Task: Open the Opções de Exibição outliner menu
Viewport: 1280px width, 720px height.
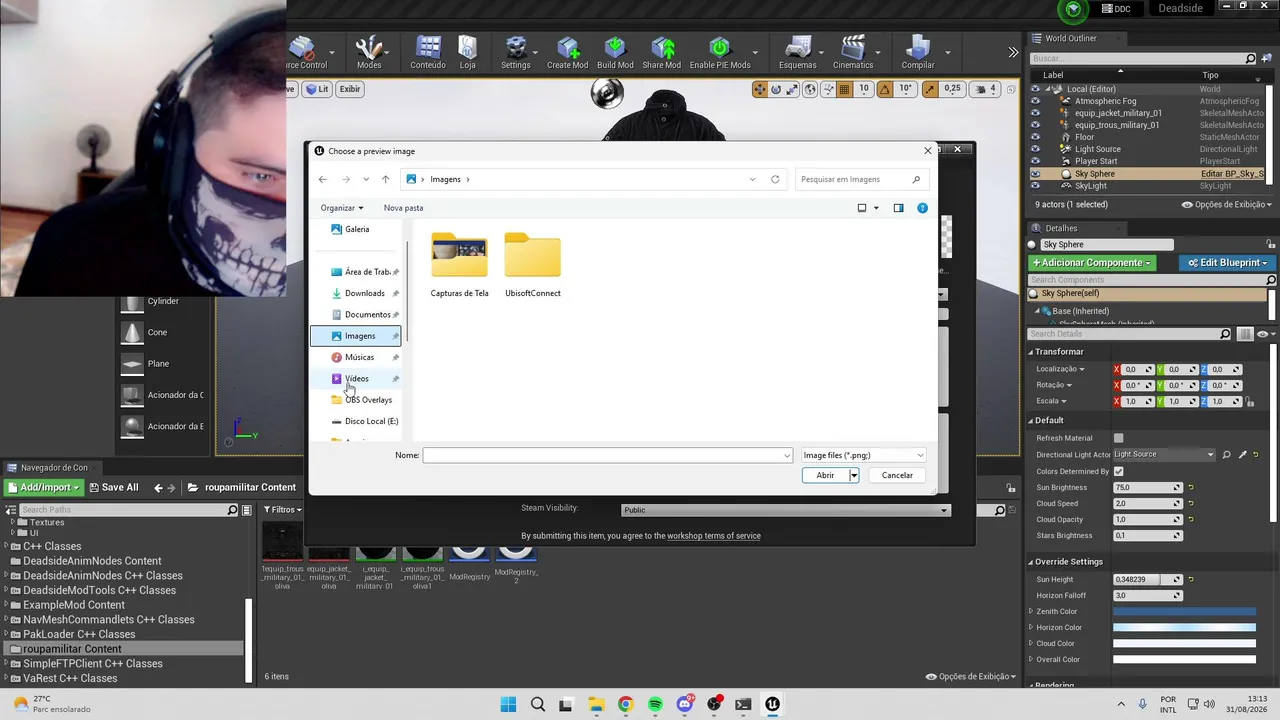Action: point(1228,204)
